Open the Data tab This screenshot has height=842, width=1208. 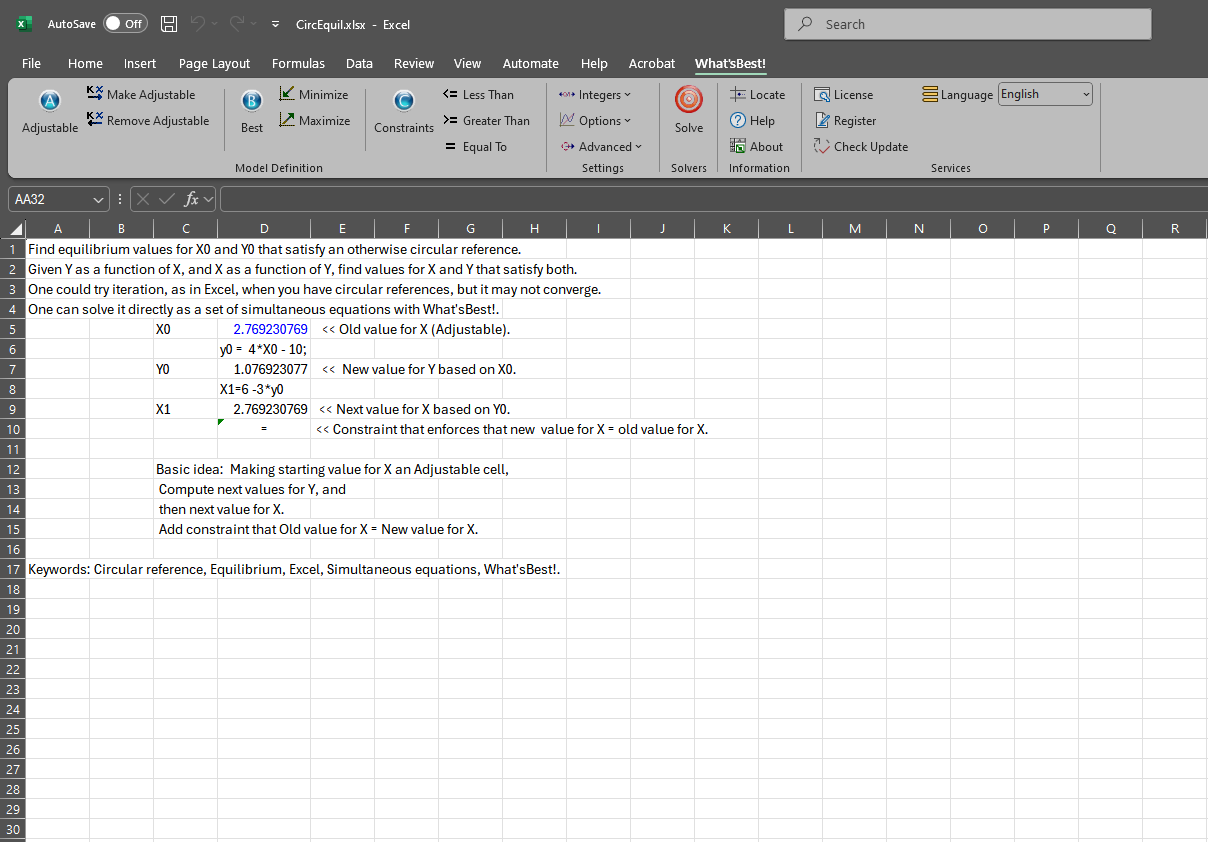click(359, 63)
